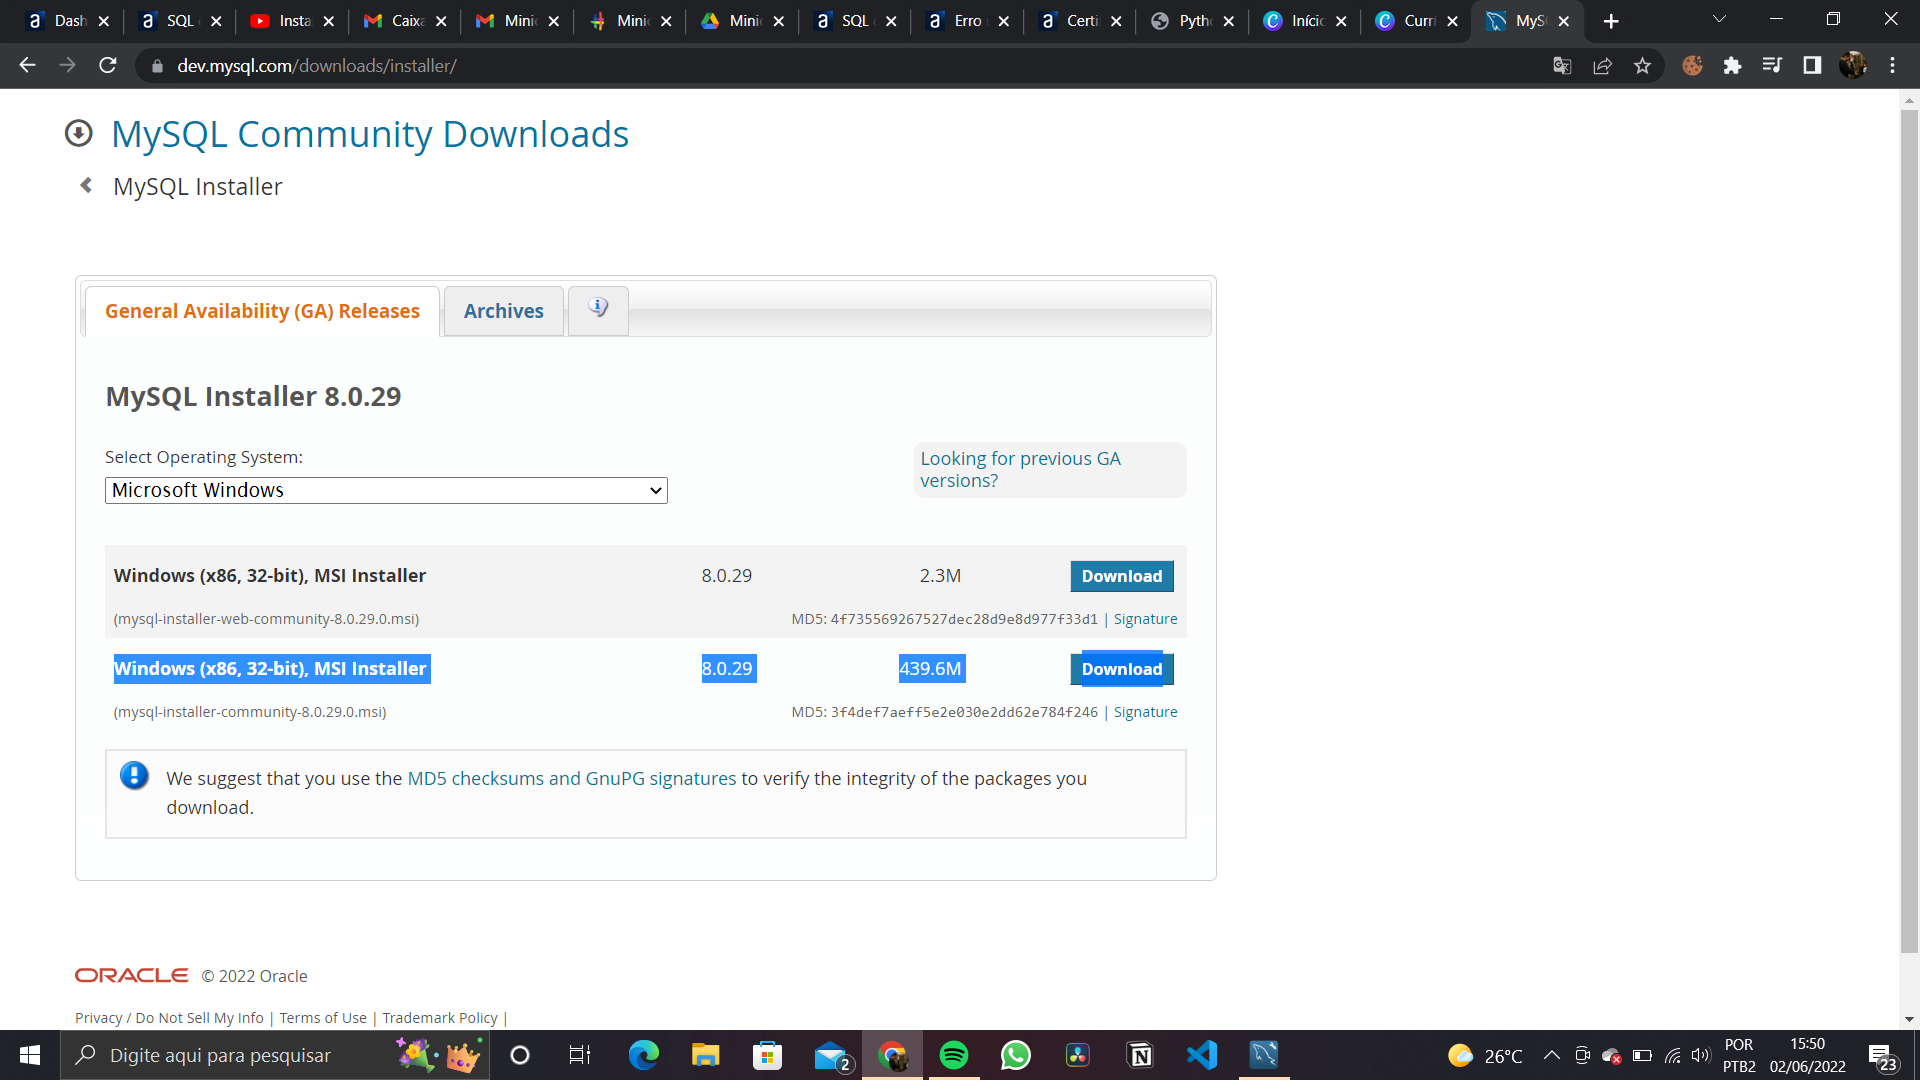Open MySQL Workbench from taskbar

[x=1264, y=1055]
